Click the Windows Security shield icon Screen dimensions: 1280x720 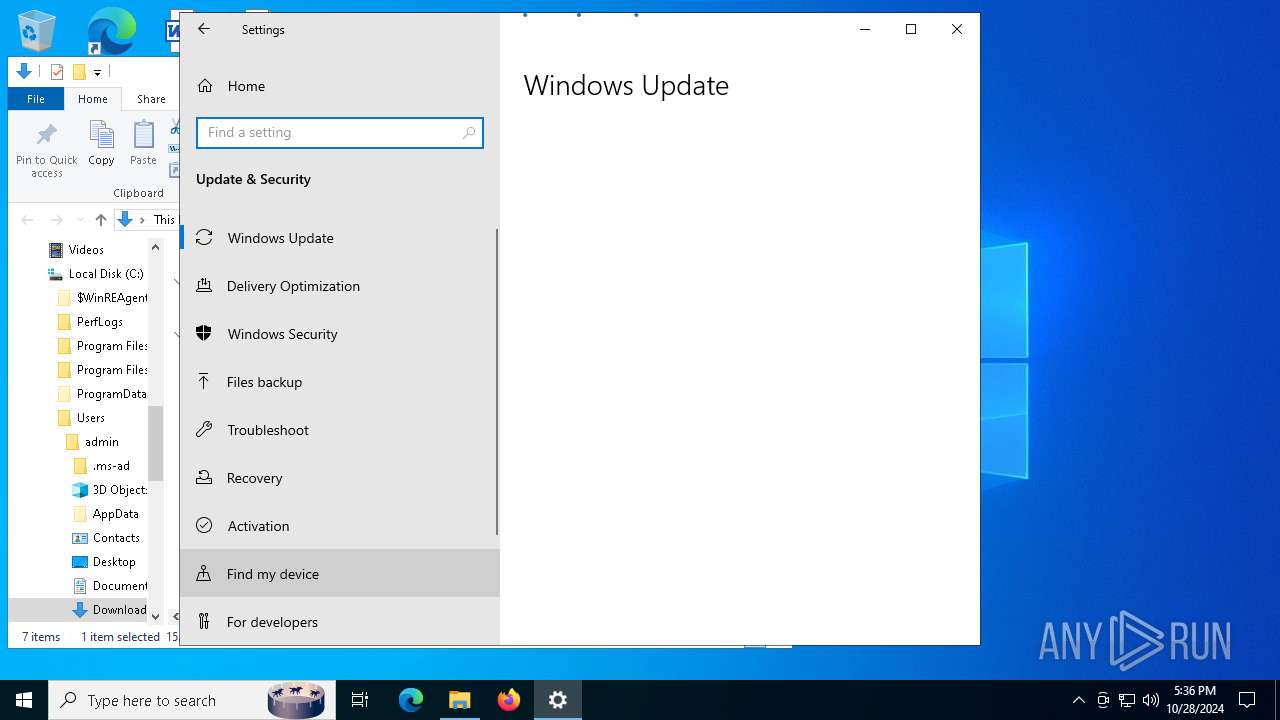tap(204, 334)
